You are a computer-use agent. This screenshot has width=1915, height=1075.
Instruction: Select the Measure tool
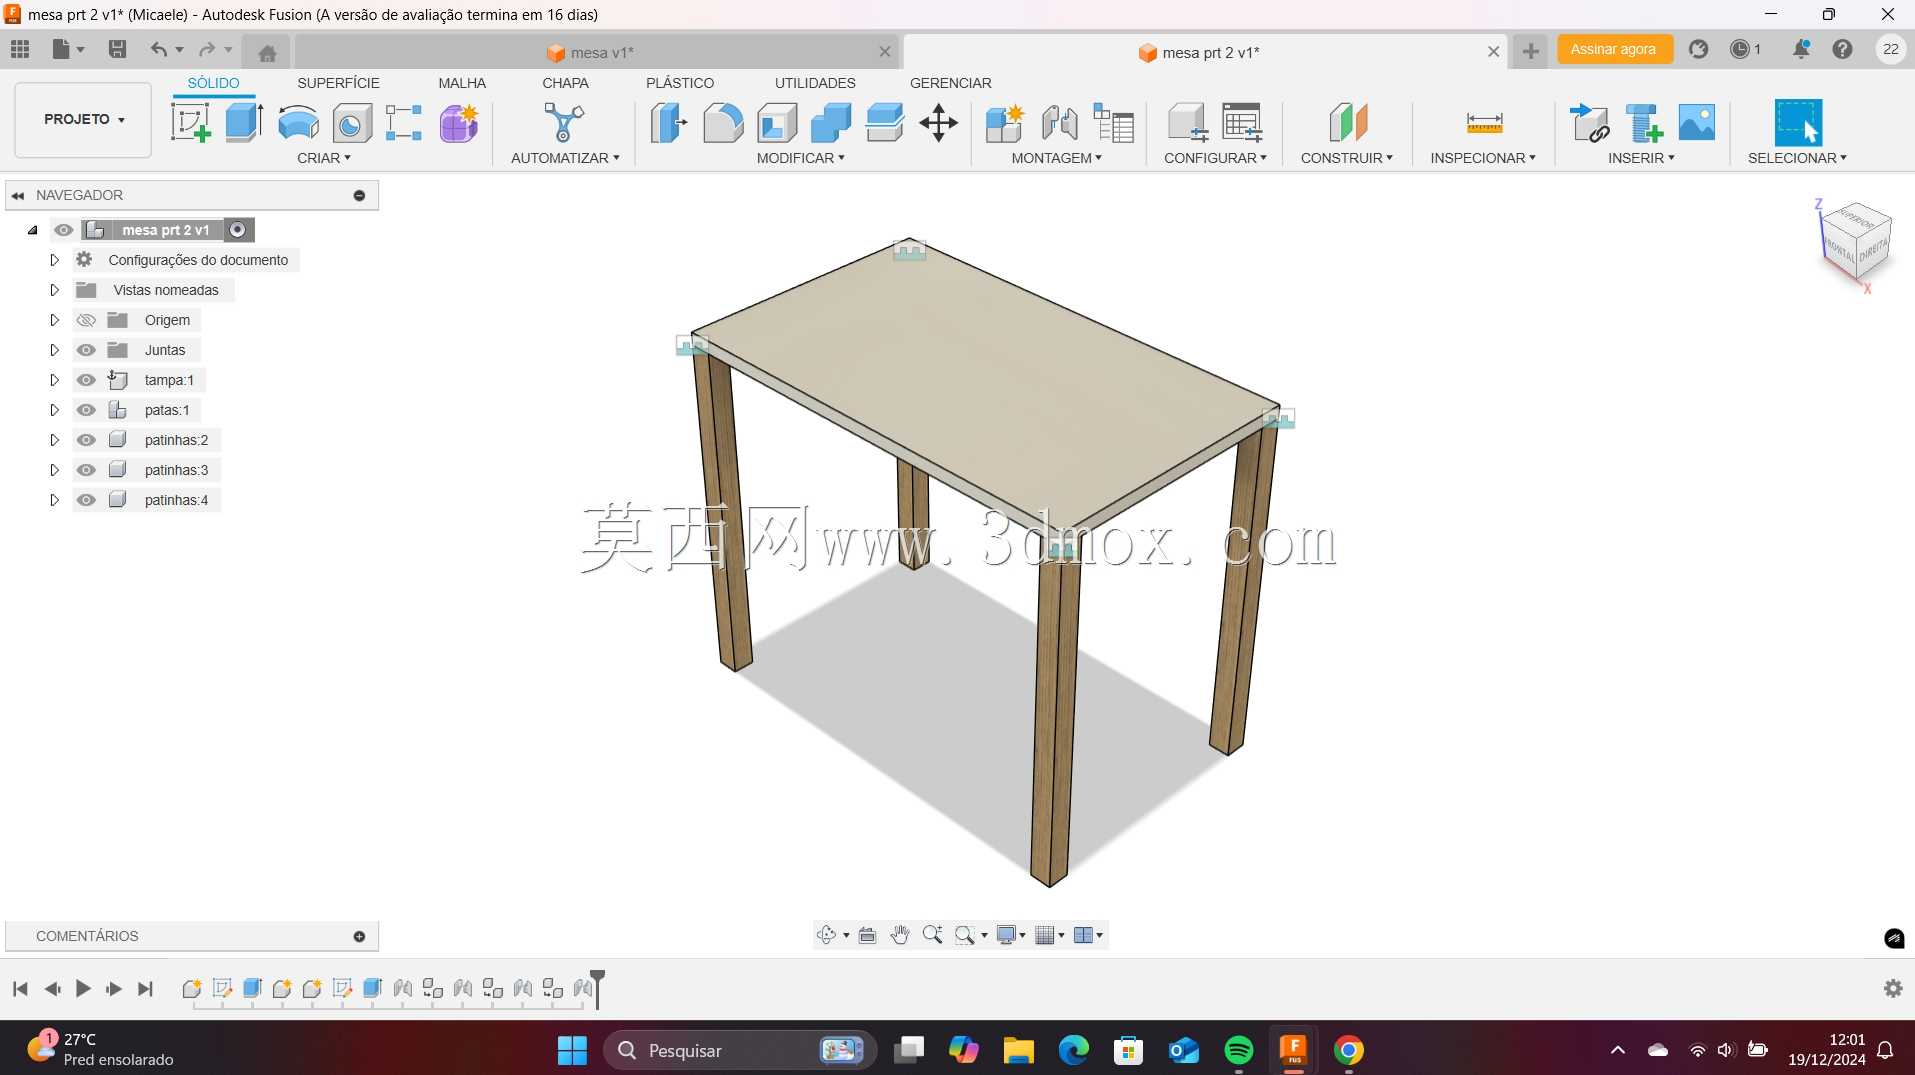click(x=1484, y=123)
